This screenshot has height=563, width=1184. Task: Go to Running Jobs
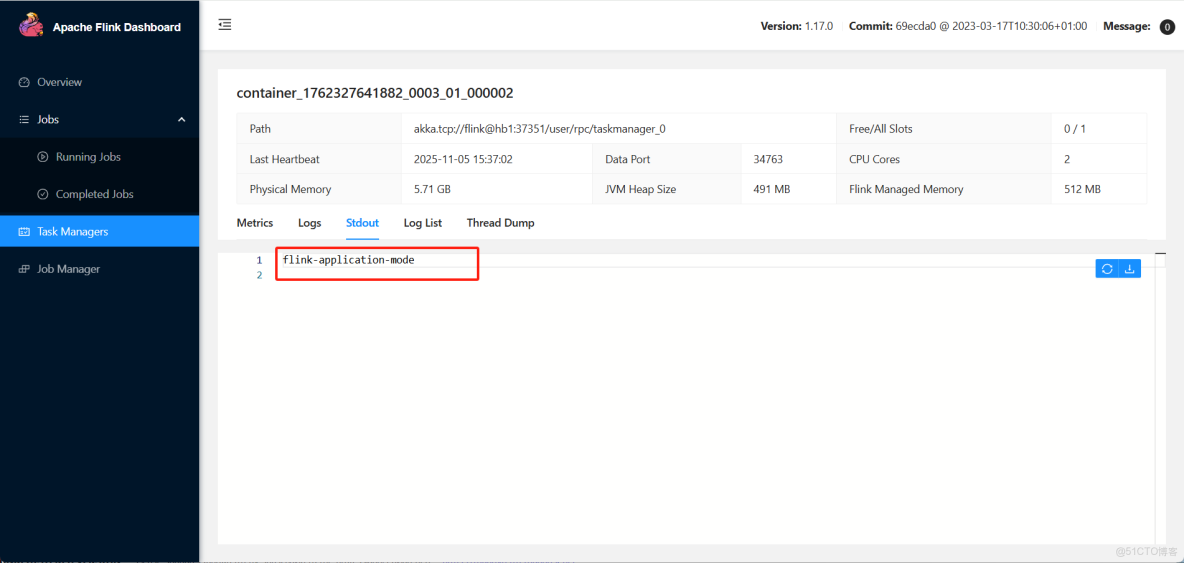[100, 157]
